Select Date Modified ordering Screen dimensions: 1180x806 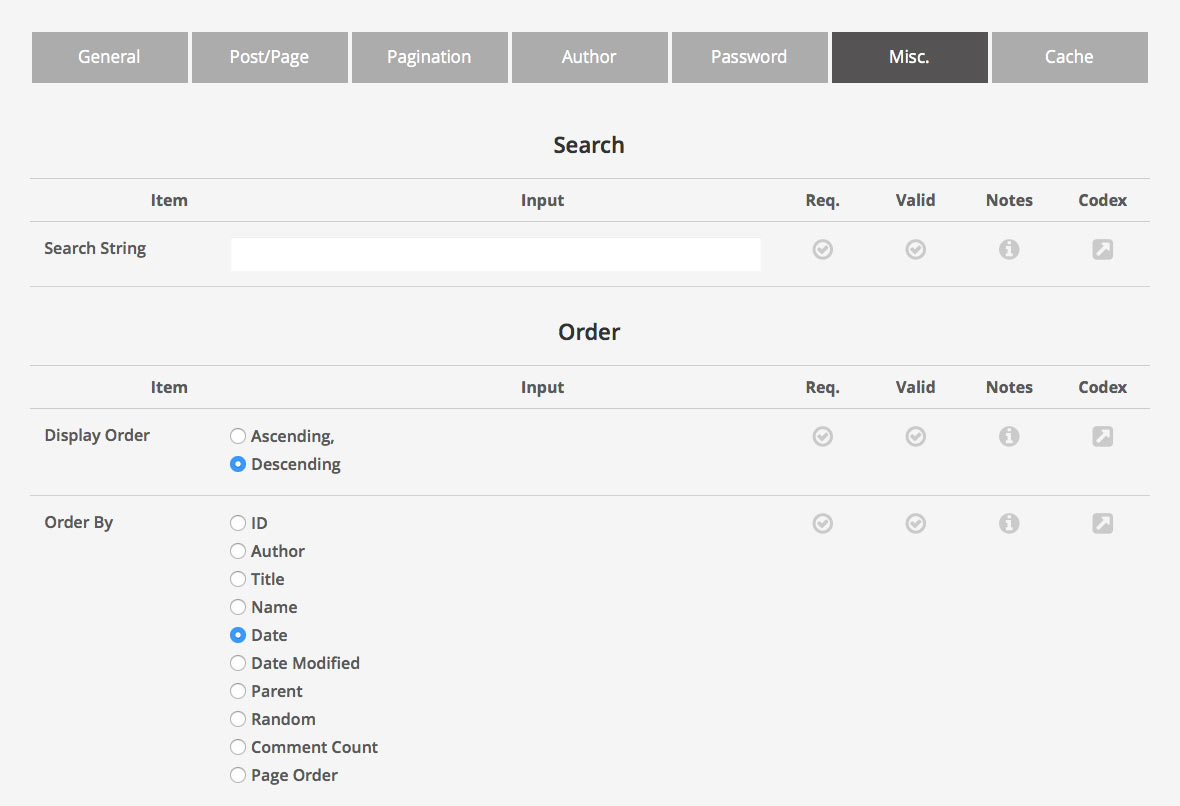pyautogui.click(x=238, y=663)
